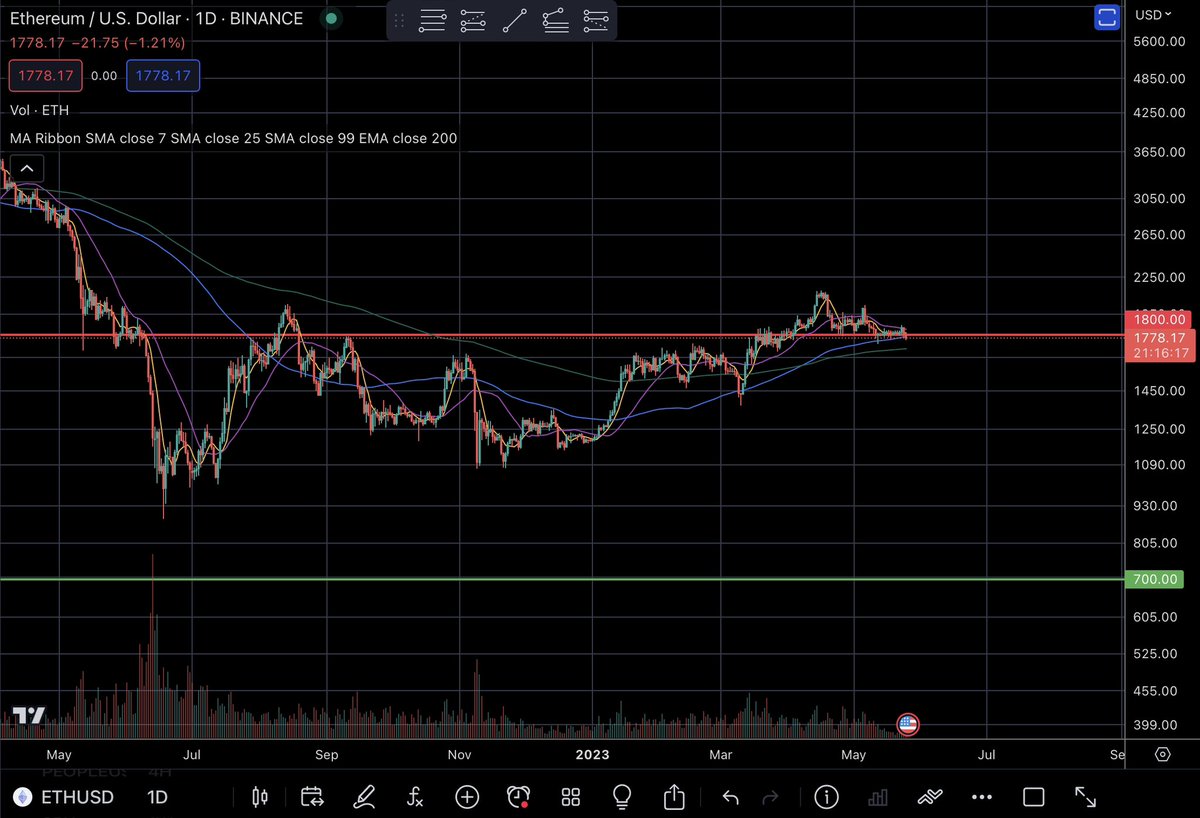The height and width of the screenshot is (818, 1200).
Task: Tap the US flag economic event marker
Action: tap(908, 724)
